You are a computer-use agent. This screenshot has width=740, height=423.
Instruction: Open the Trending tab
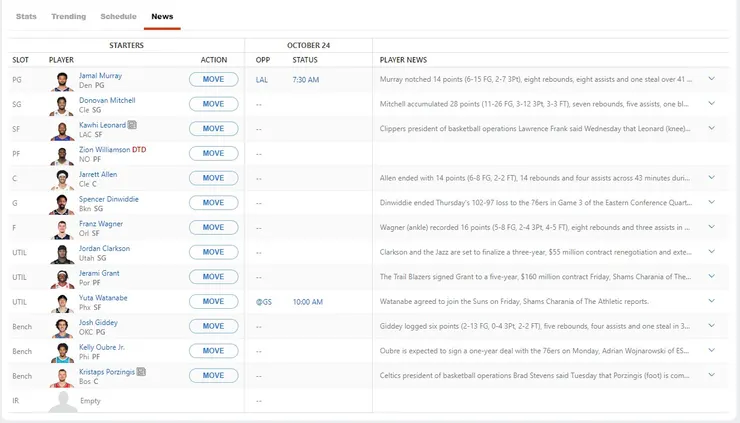tap(68, 17)
